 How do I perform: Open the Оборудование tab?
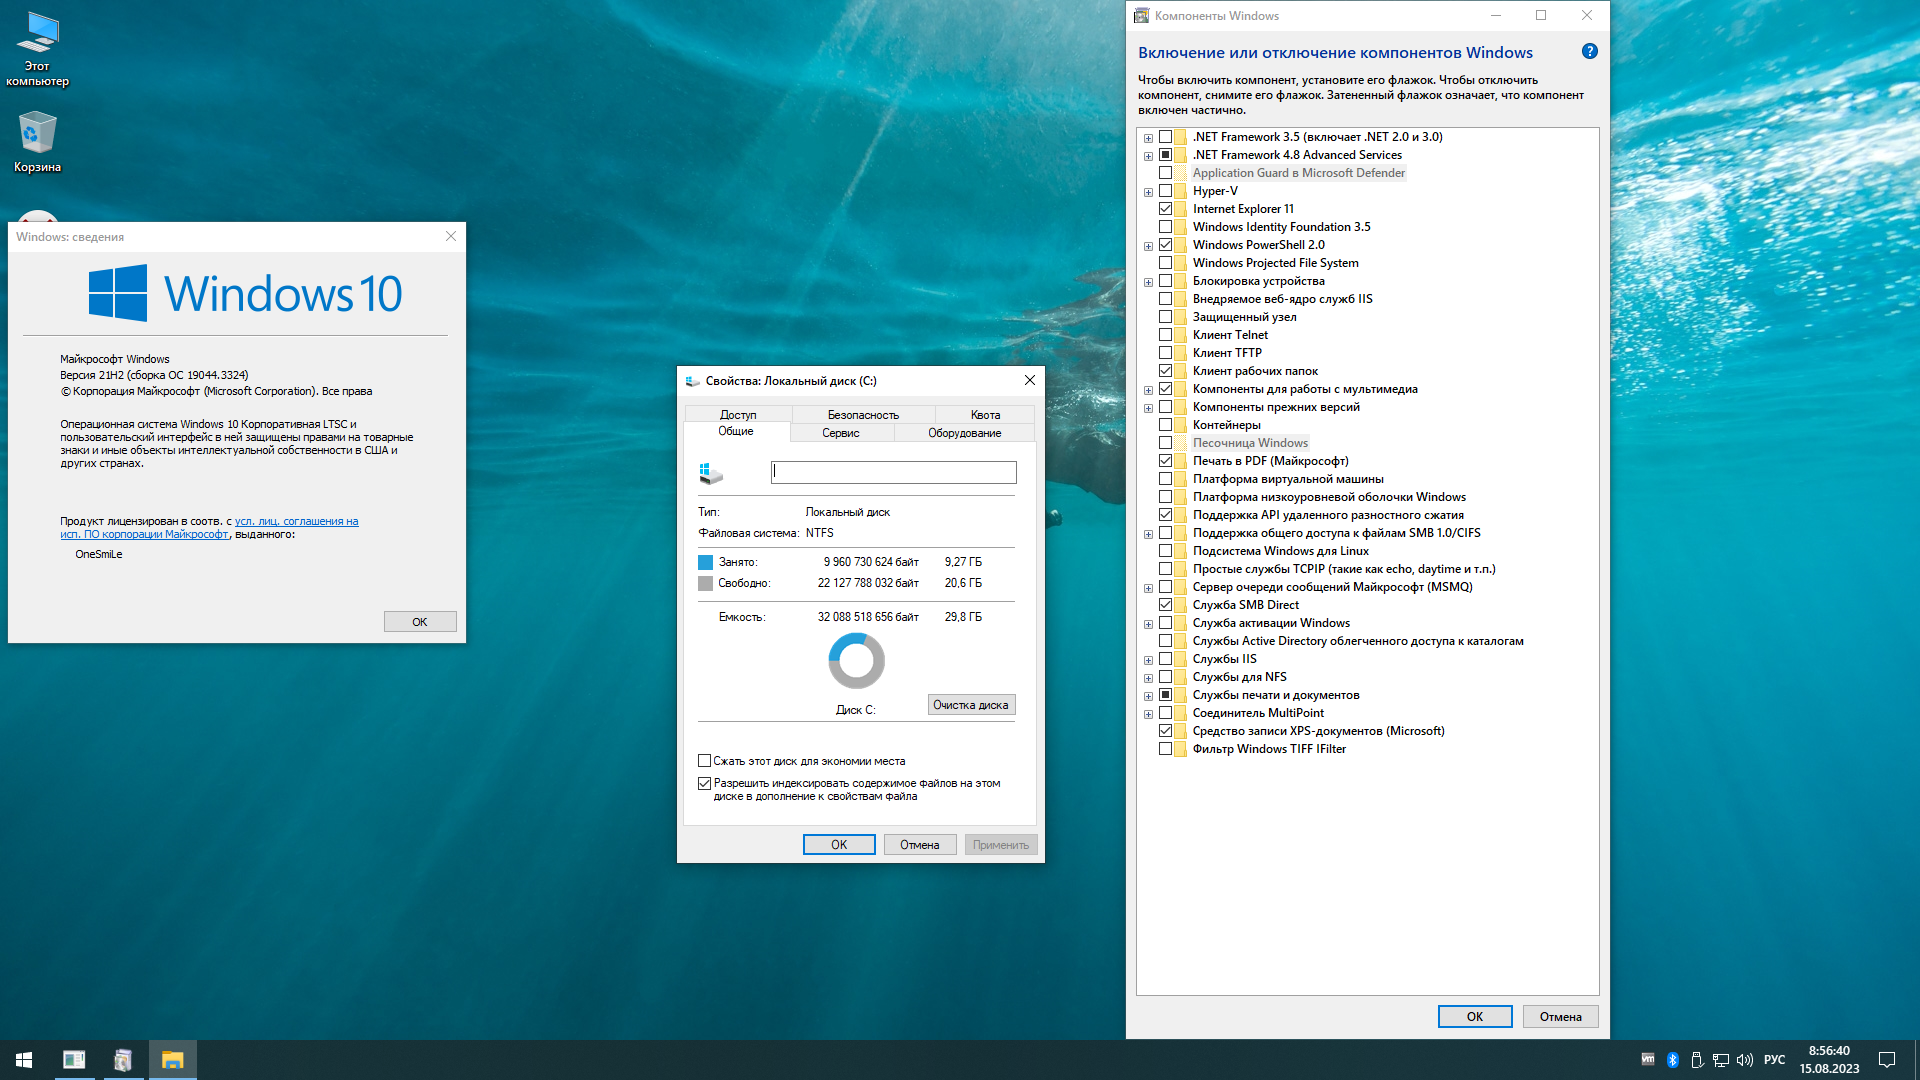click(964, 433)
